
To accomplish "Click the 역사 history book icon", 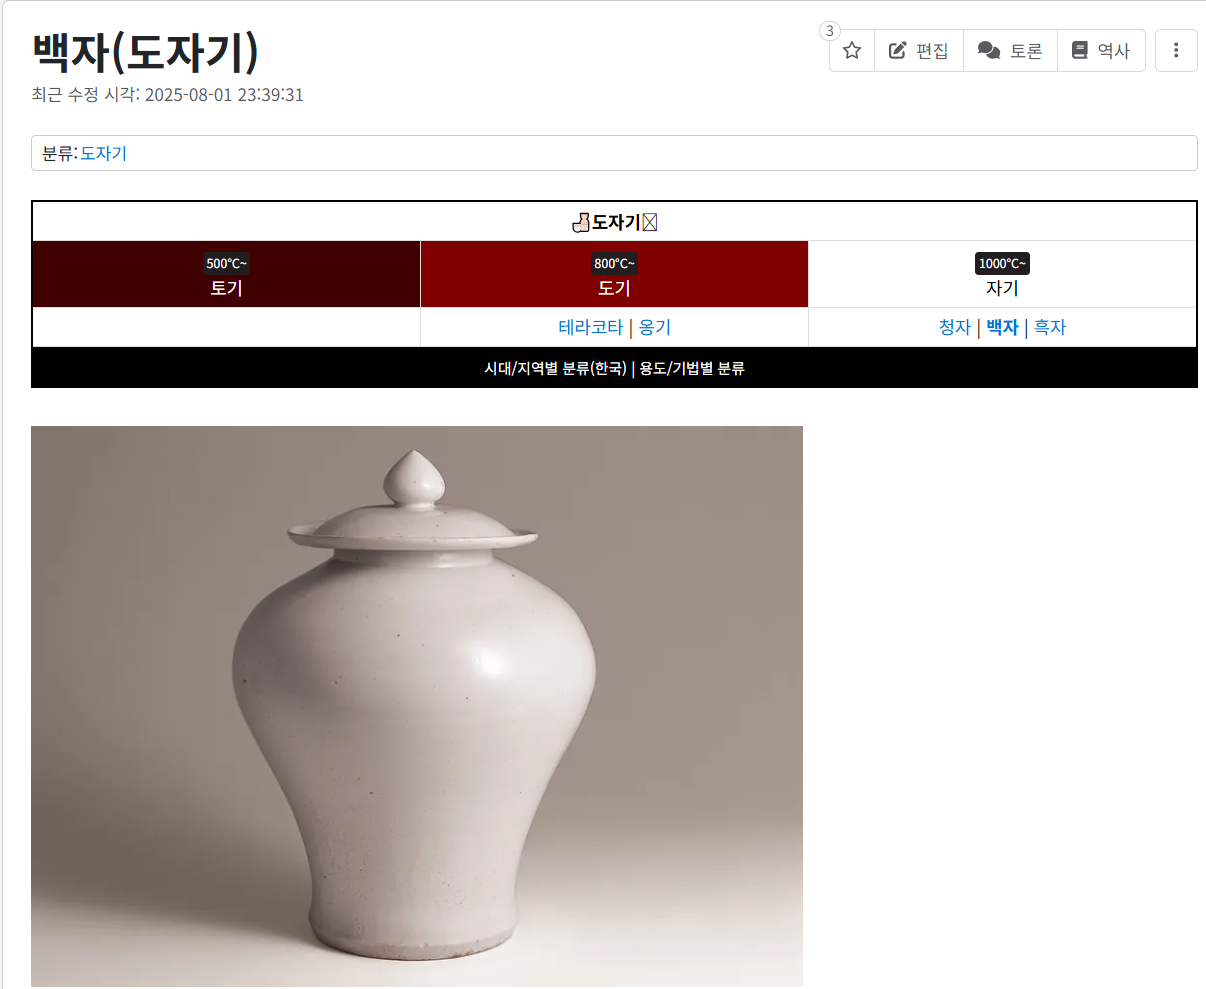I will coord(1079,50).
